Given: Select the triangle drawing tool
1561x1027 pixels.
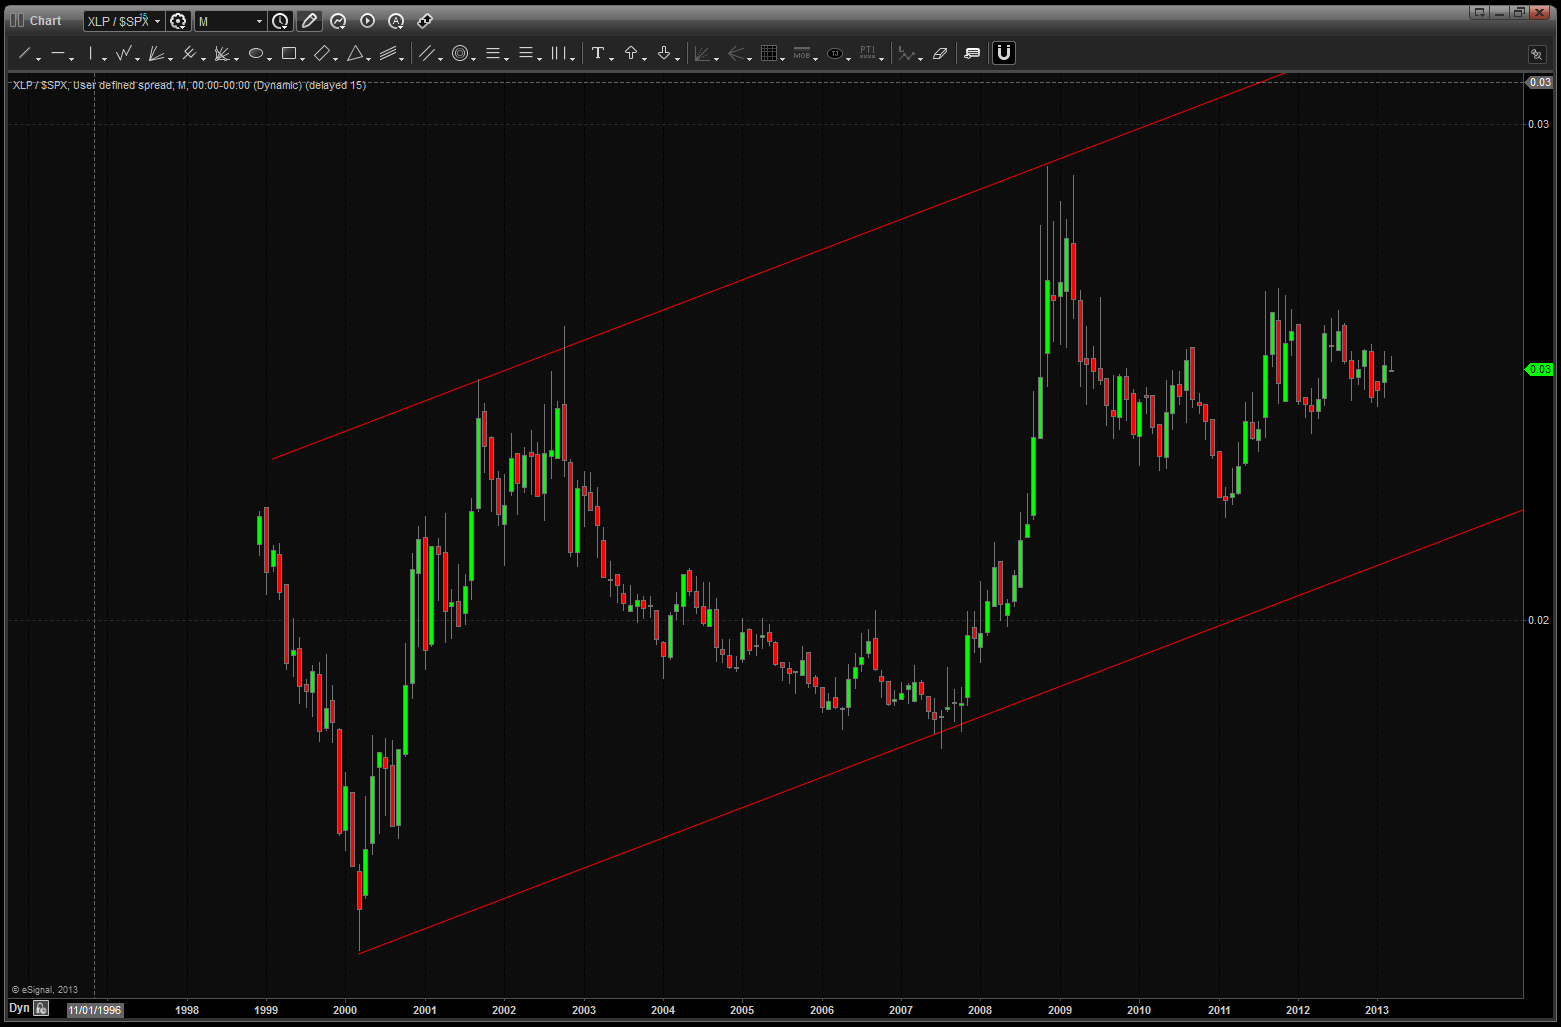Looking at the screenshot, I should 355,54.
